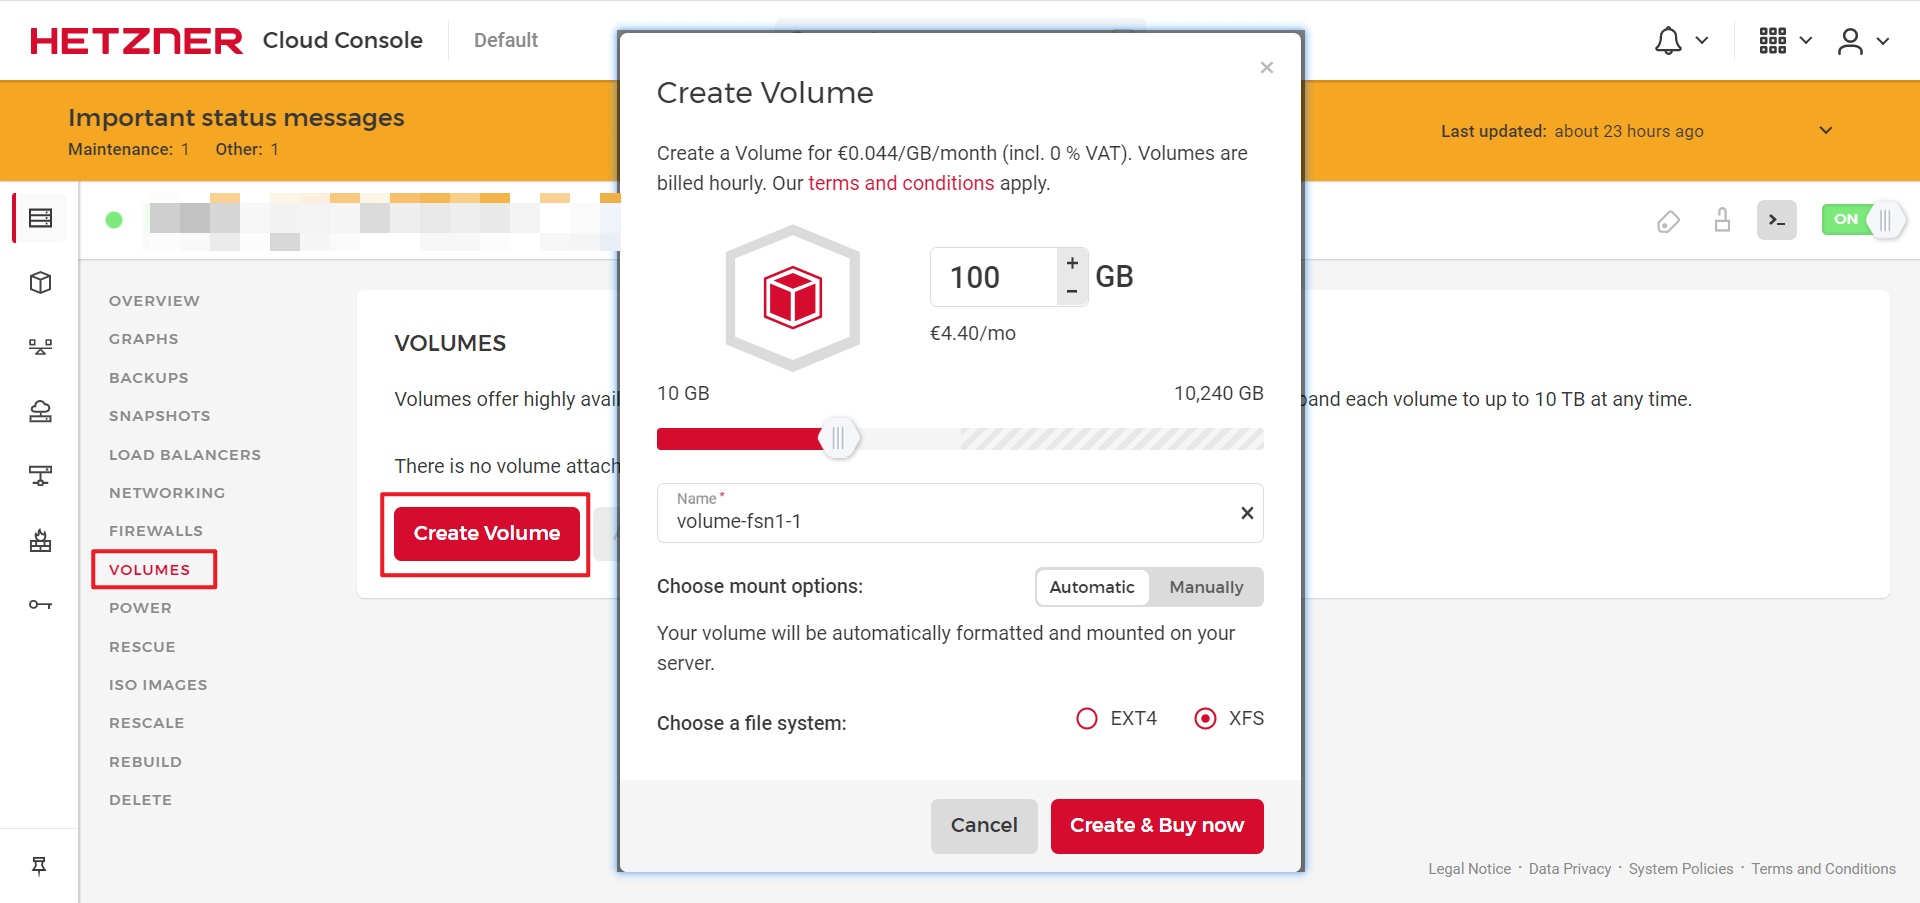Launch the server console terminal icon

click(x=1776, y=220)
